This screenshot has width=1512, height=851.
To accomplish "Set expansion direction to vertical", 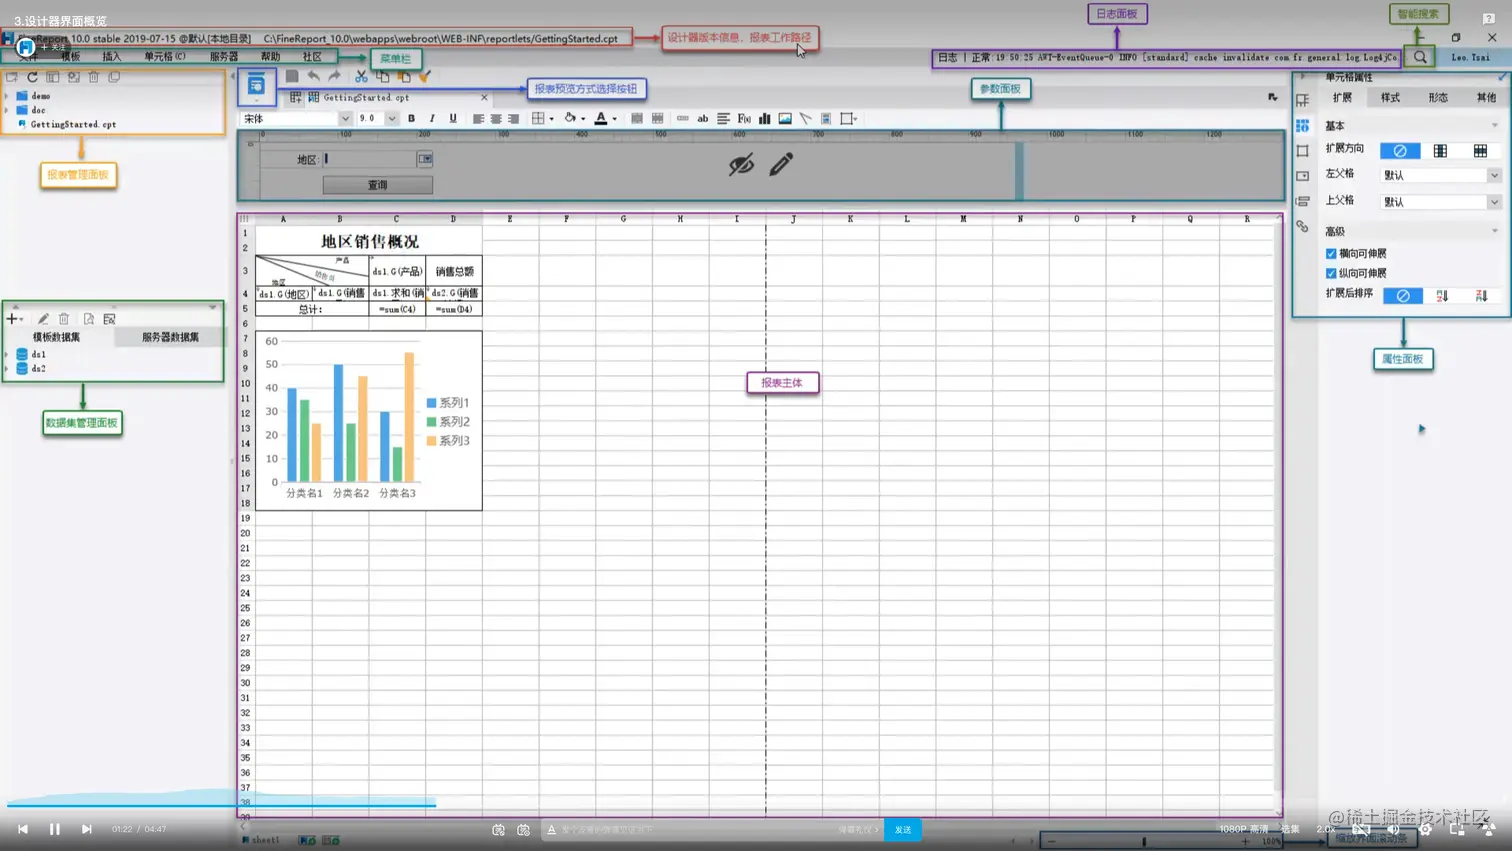I will point(1440,150).
